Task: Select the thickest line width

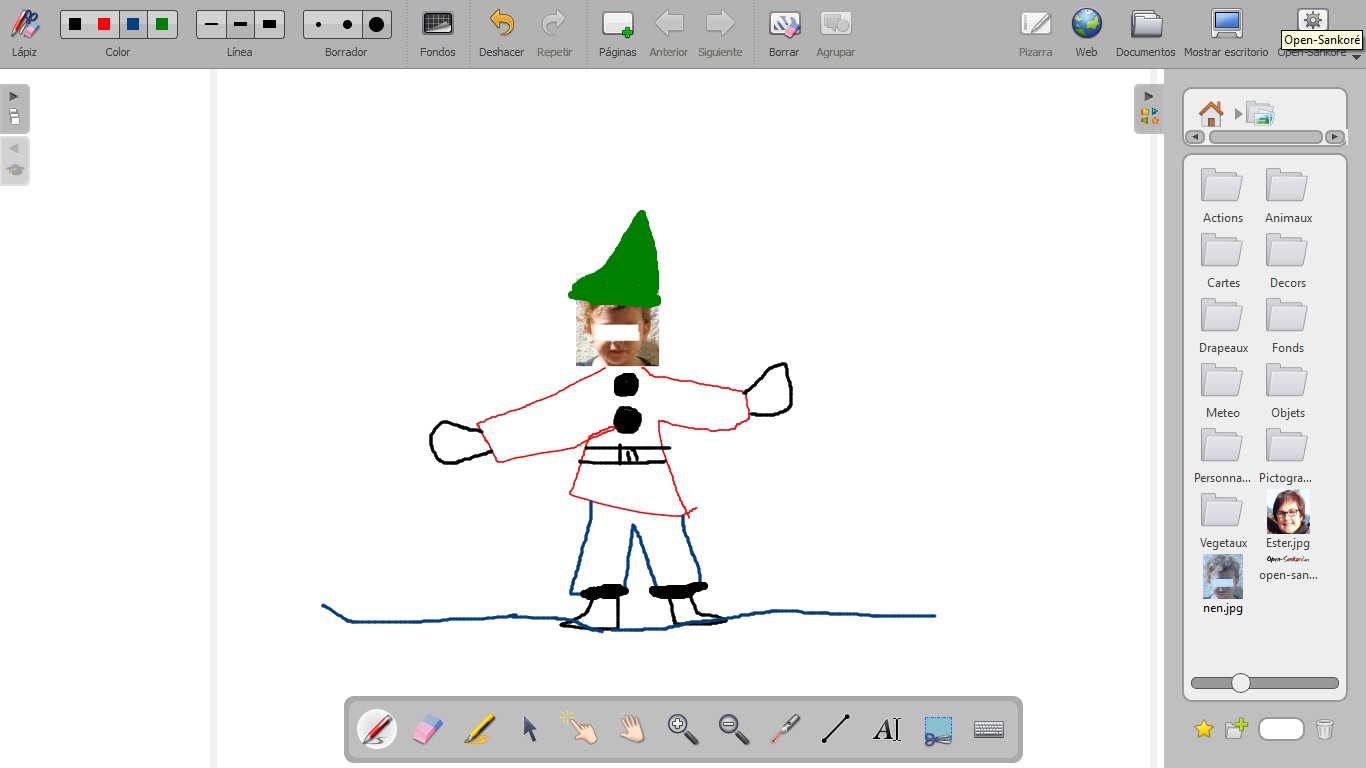Action: tap(269, 24)
